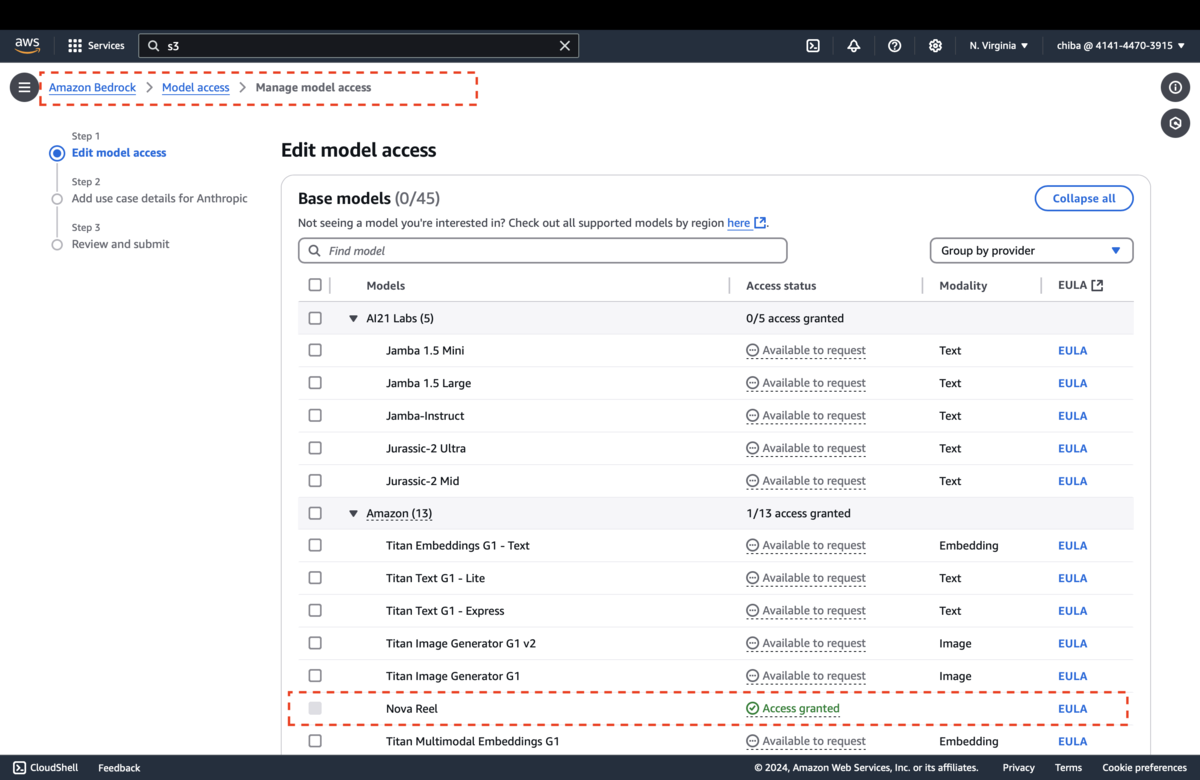Open the help question mark icon
1200x780 pixels.
895,46
